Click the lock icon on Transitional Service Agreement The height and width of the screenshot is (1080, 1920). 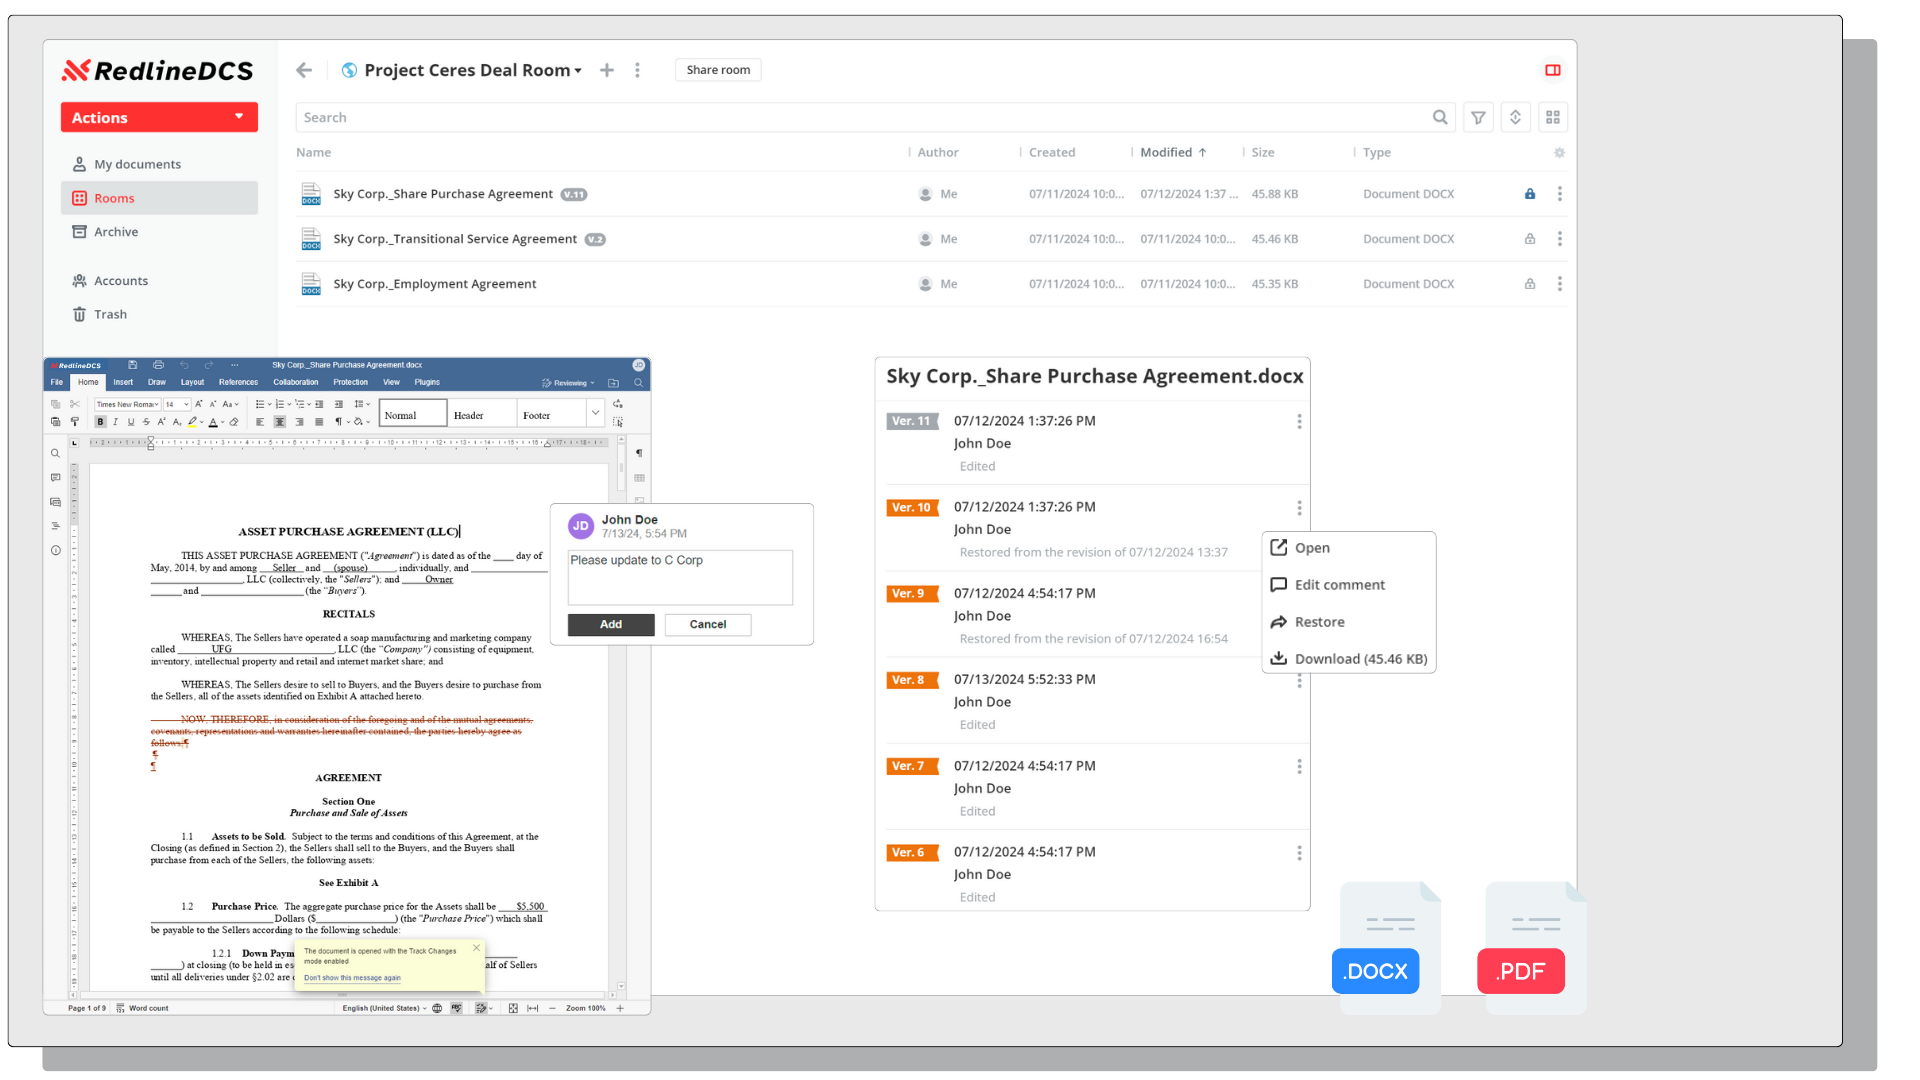coord(1529,238)
